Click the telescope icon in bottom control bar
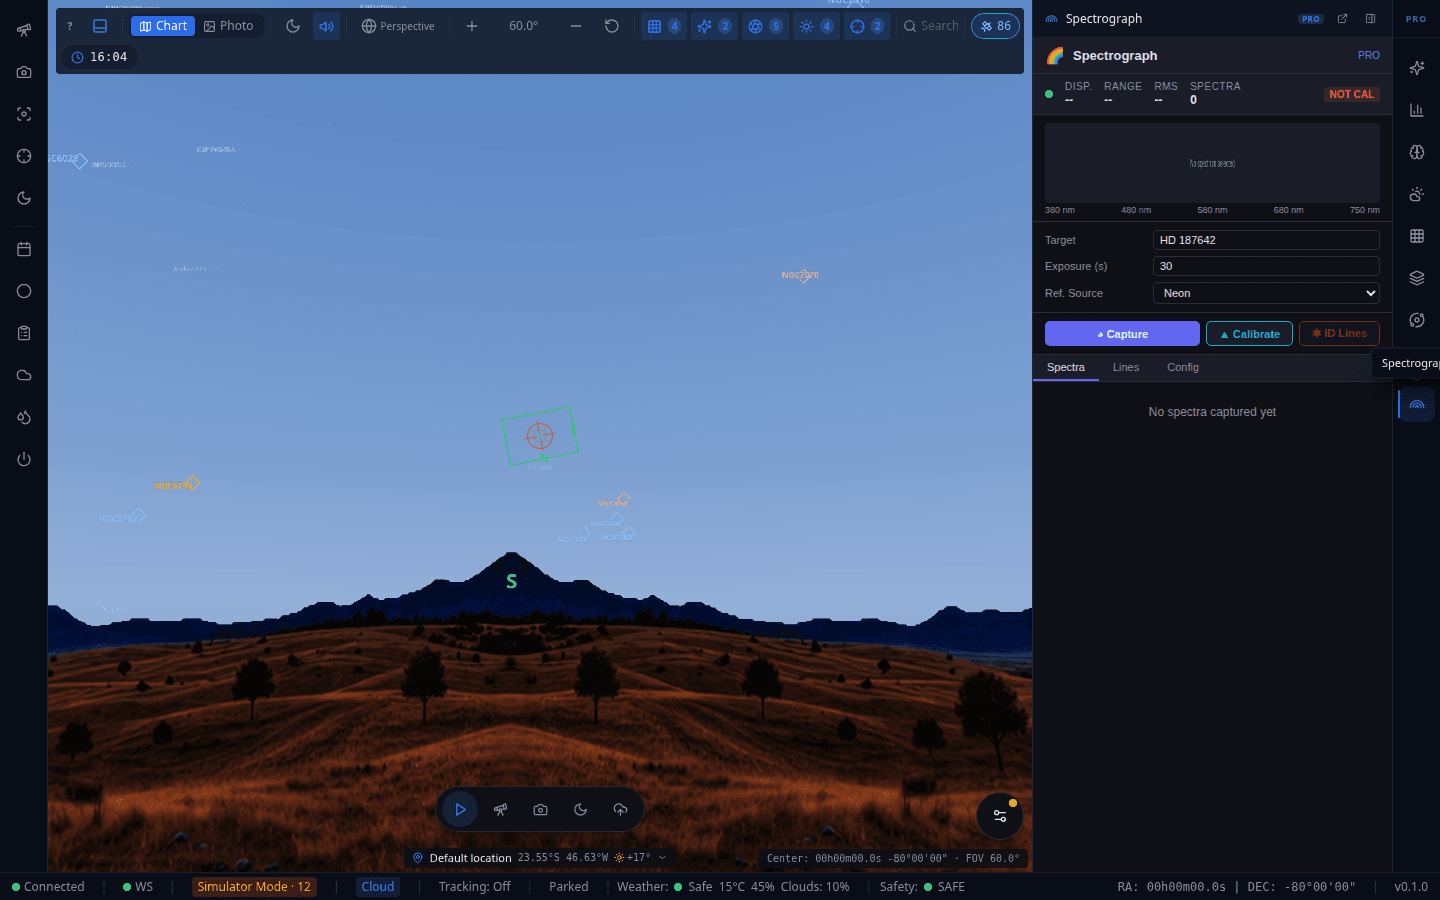The image size is (1440, 900). click(x=500, y=810)
